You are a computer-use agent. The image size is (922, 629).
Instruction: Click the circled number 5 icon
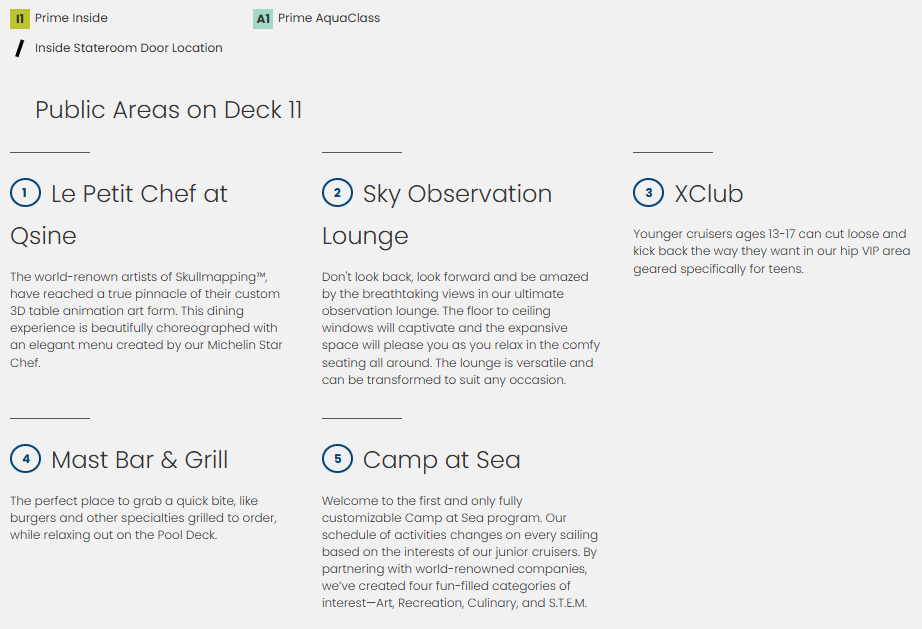[x=337, y=459]
